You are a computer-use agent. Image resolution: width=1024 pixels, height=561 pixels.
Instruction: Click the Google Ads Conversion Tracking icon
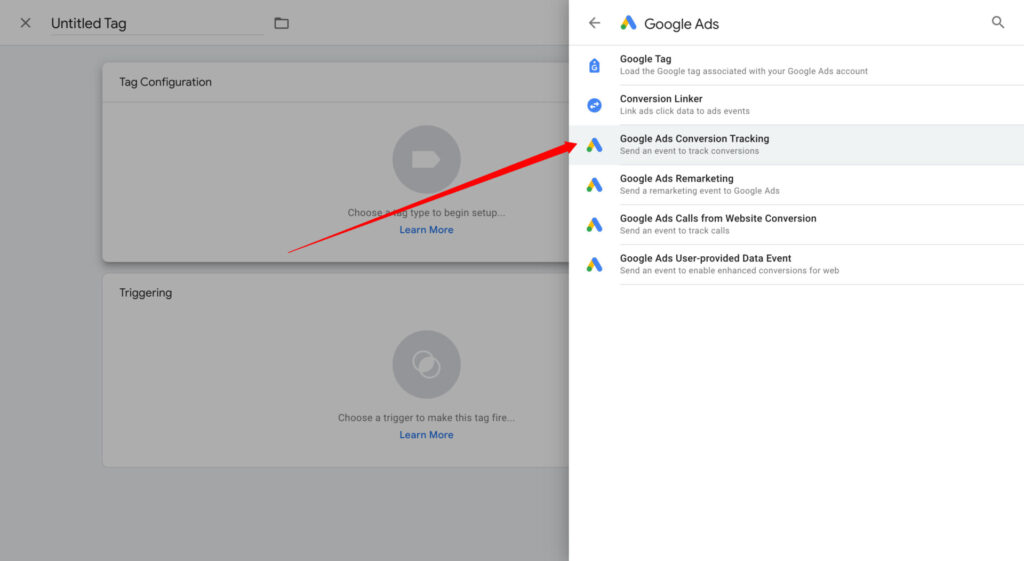[x=594, y=145]
